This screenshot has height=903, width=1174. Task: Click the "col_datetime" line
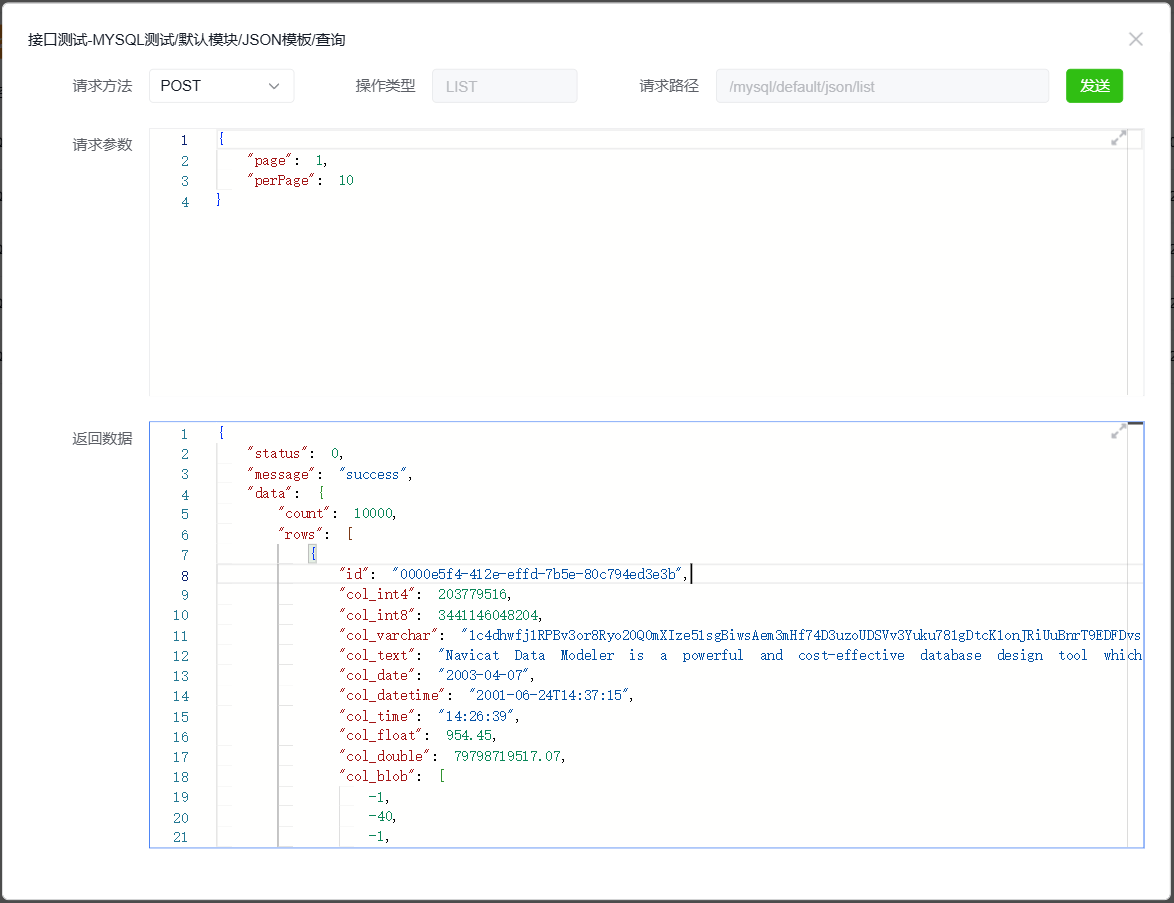[486, 696]
